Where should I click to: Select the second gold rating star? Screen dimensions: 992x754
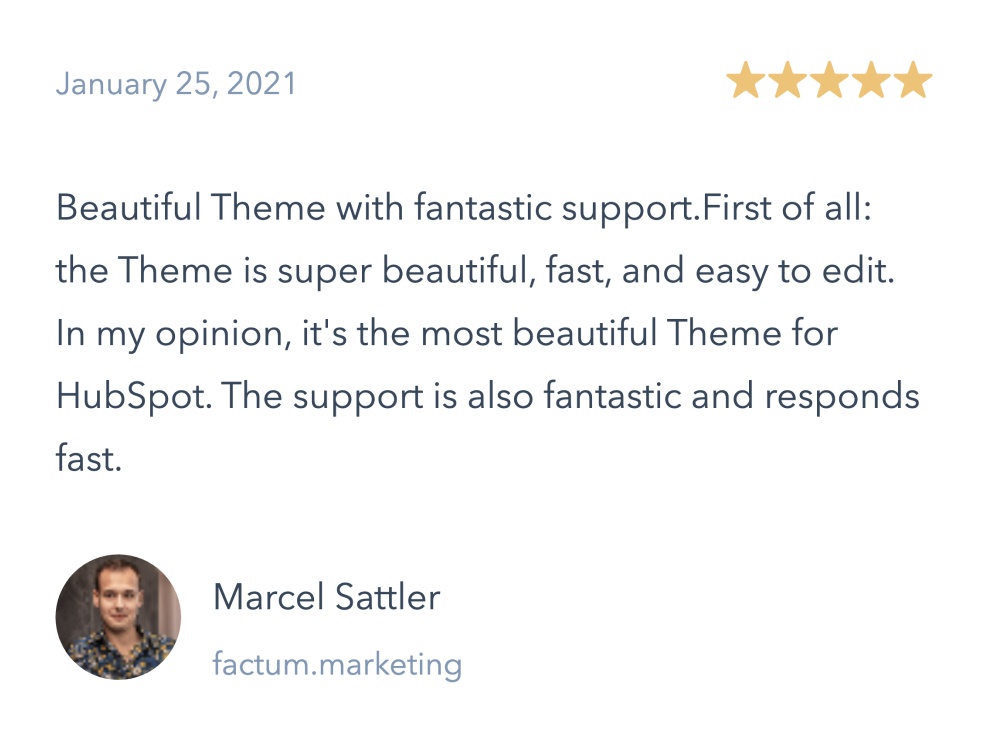788,80
